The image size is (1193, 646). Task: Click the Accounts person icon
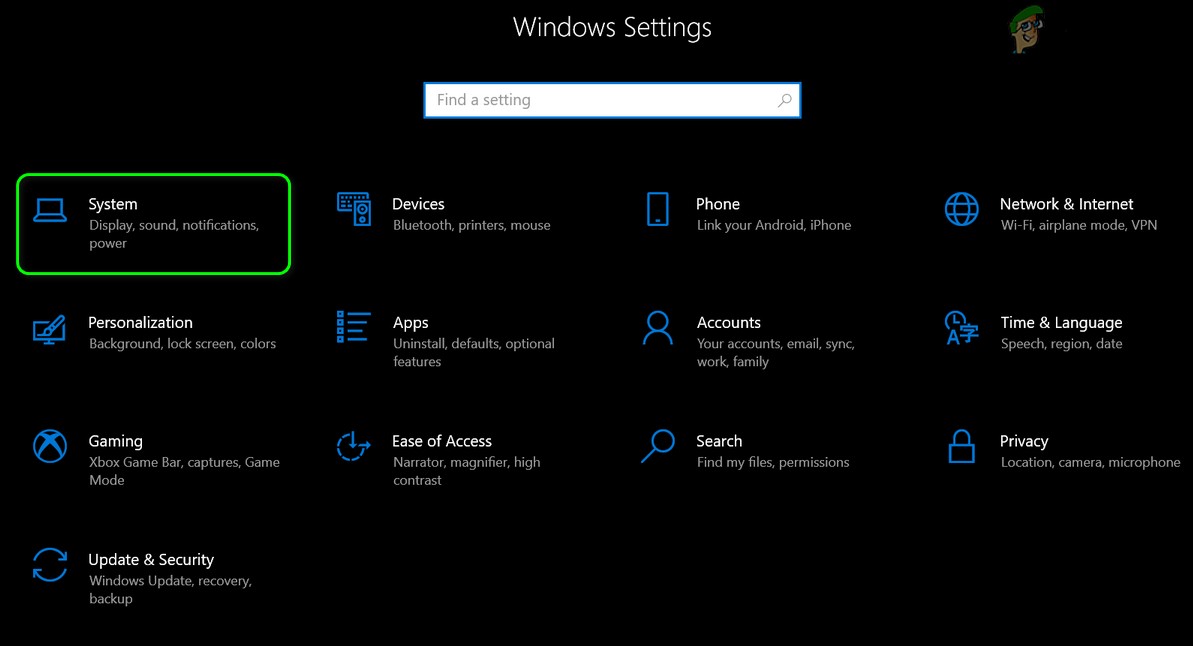(x=657, y=327)
